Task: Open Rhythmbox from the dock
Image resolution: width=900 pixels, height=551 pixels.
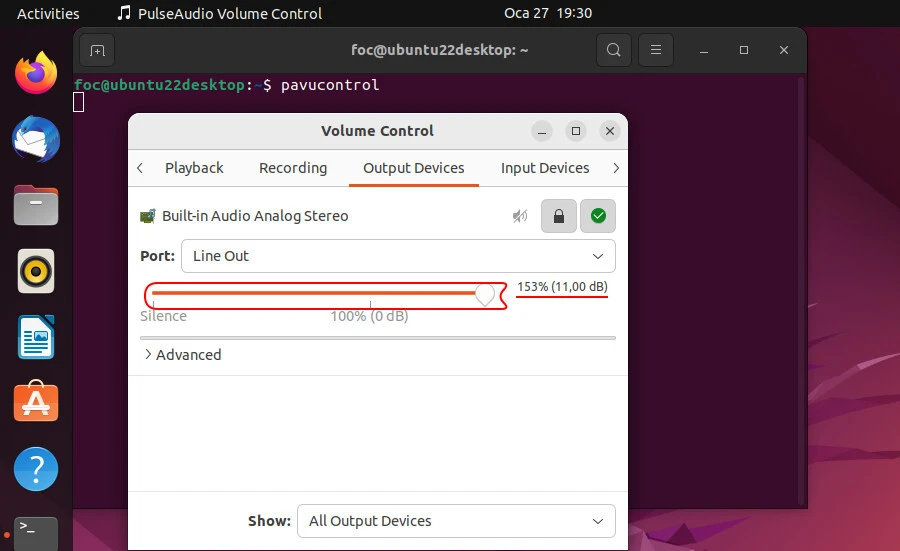Action: pyautogui.click(x=36, y=271)
